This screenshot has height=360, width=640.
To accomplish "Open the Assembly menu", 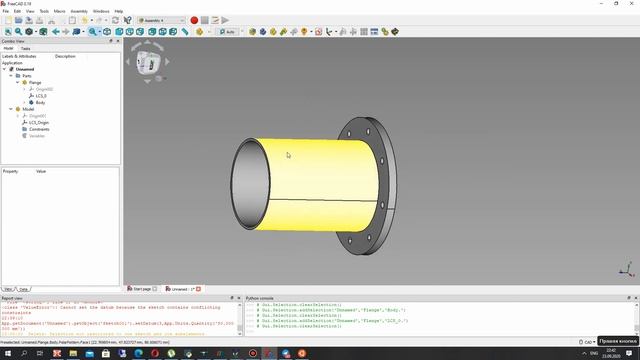I will pos(79,11).
